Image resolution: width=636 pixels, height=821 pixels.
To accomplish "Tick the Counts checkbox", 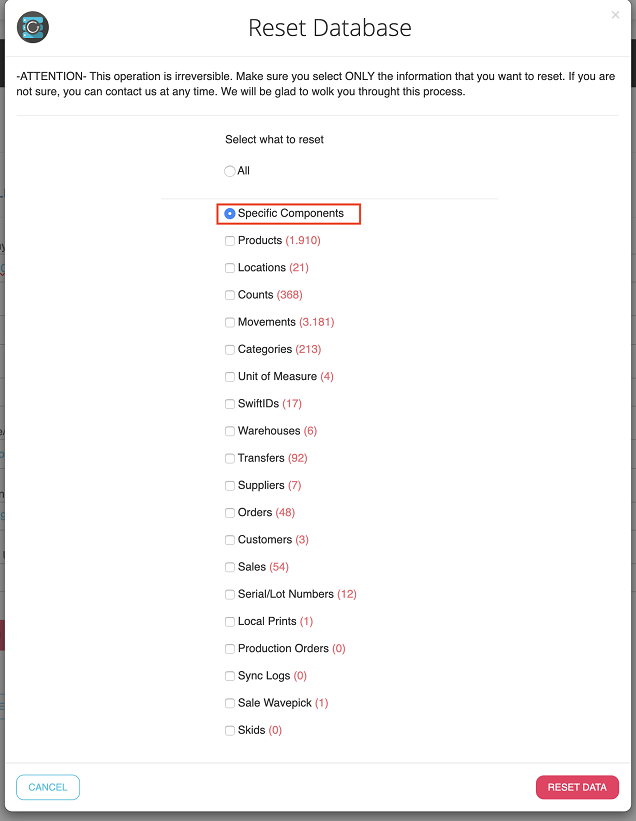I will (230, 295).
